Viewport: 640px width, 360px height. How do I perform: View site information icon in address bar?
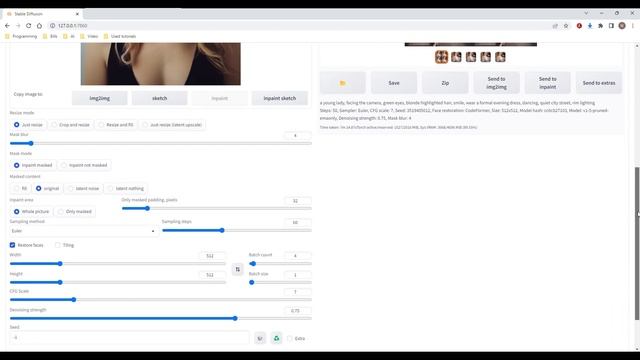[53, 25]
